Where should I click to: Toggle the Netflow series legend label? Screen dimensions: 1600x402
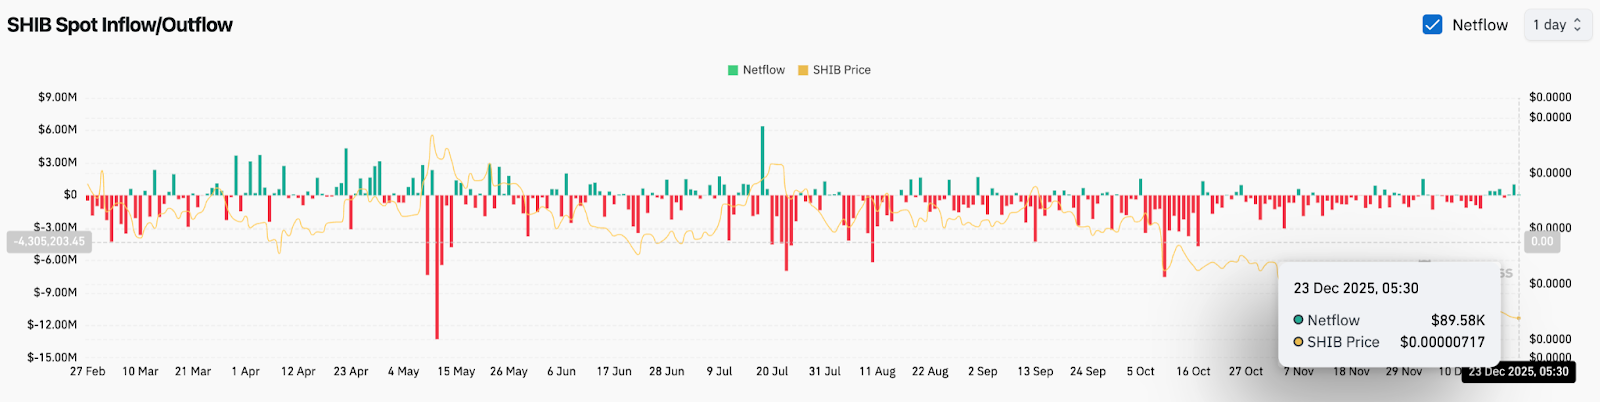(x=763, y=70)
